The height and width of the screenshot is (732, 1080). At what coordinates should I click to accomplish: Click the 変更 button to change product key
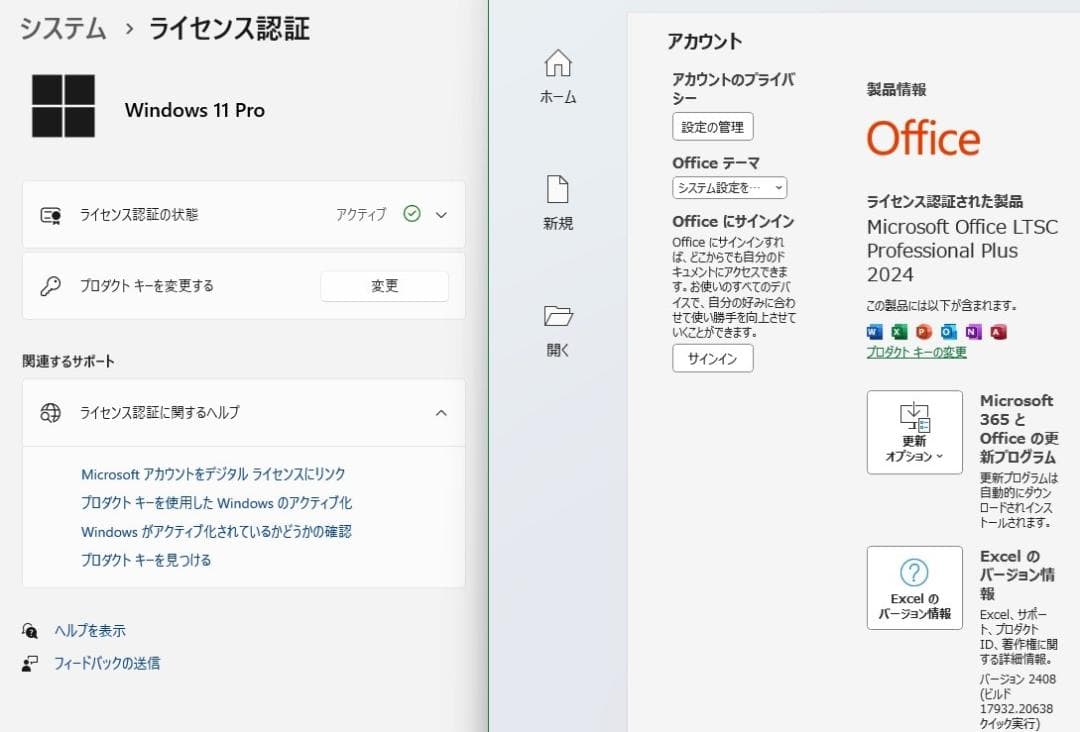pos(384,286)
